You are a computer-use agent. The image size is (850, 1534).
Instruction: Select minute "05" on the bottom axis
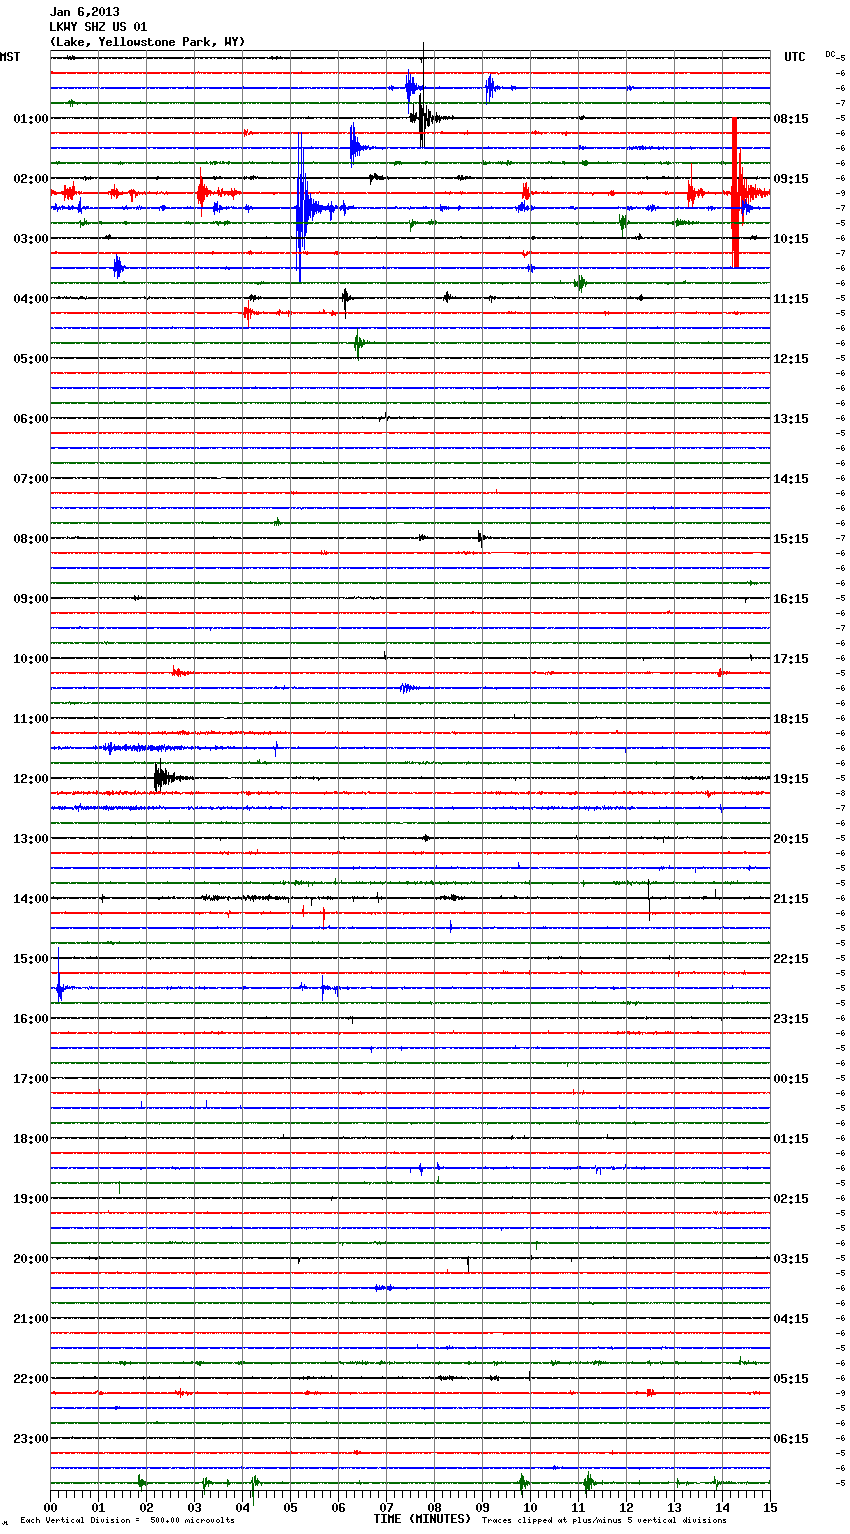pos(290,1507)
